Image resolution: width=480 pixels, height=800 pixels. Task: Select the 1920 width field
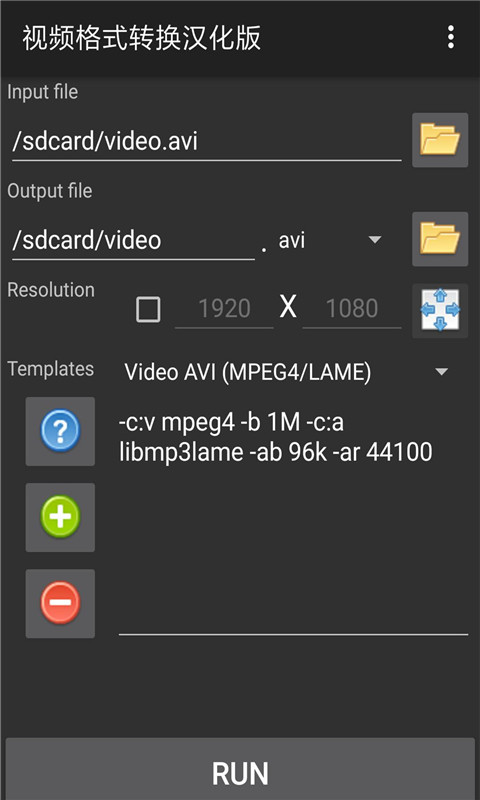coord(224,310)
